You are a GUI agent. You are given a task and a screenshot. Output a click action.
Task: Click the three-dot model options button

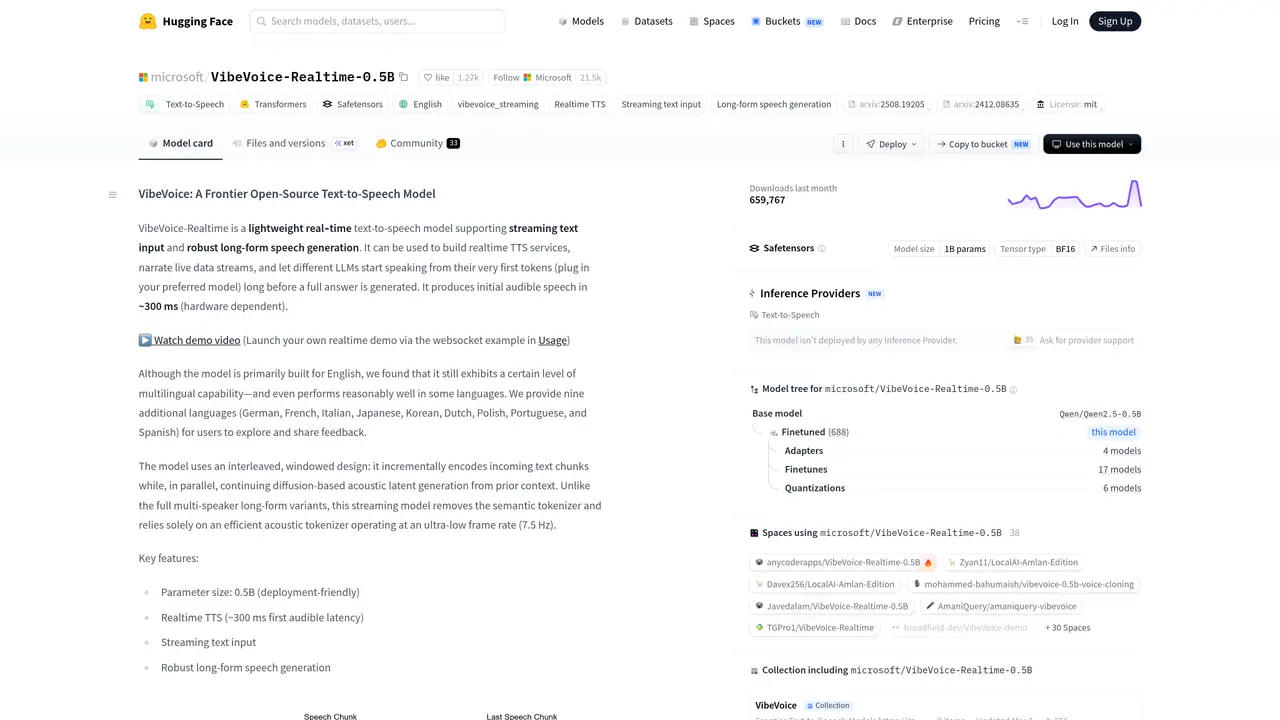pyautogui.click(x=843, y=144)
